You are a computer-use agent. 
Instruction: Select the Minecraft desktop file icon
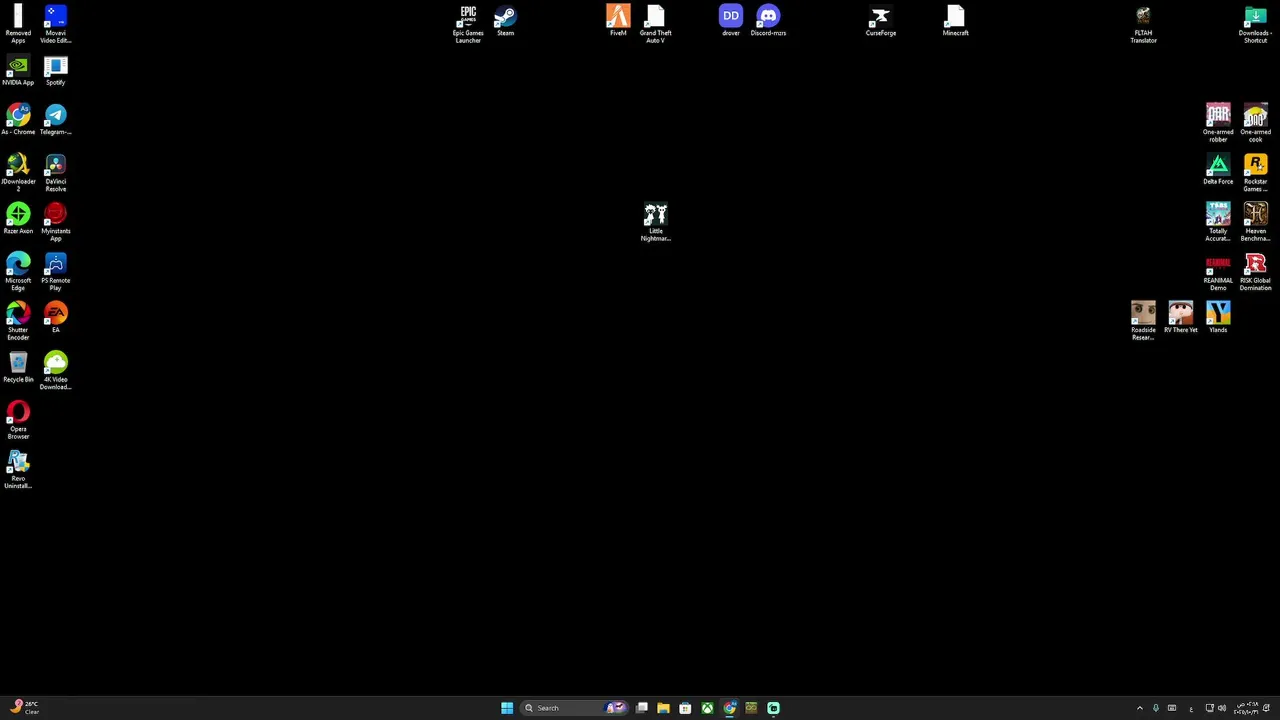955,21
